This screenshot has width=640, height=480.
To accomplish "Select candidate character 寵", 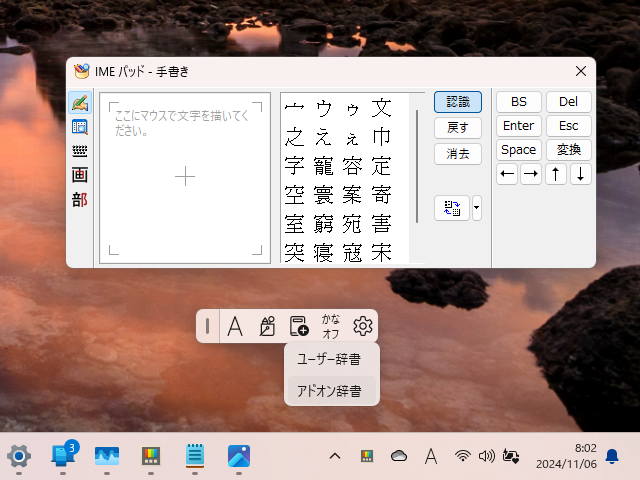I will tap(324, 166).
